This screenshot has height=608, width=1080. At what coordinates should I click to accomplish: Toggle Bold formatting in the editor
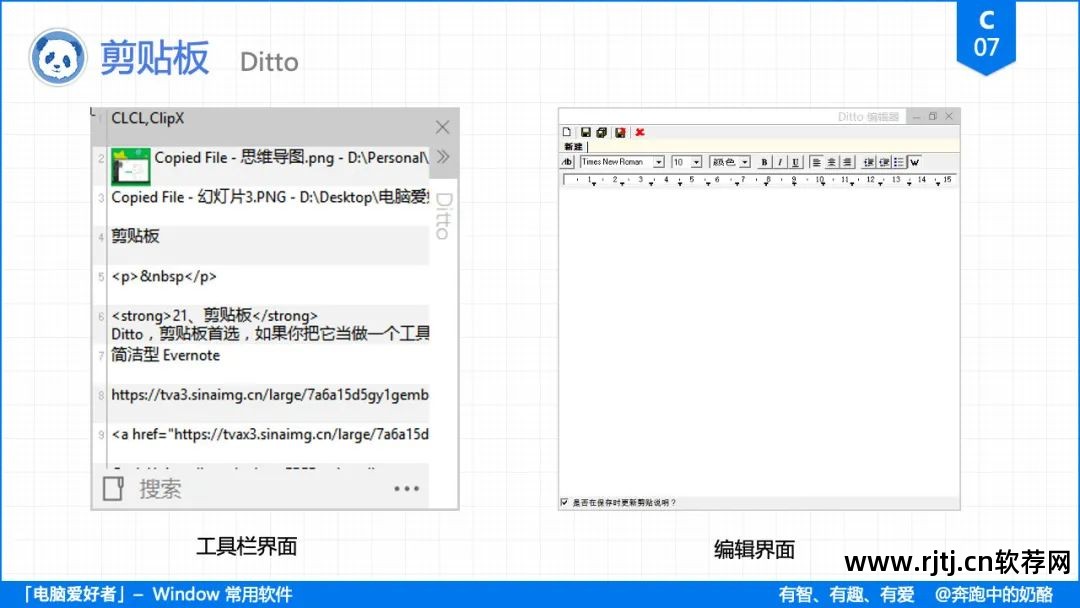764,161
